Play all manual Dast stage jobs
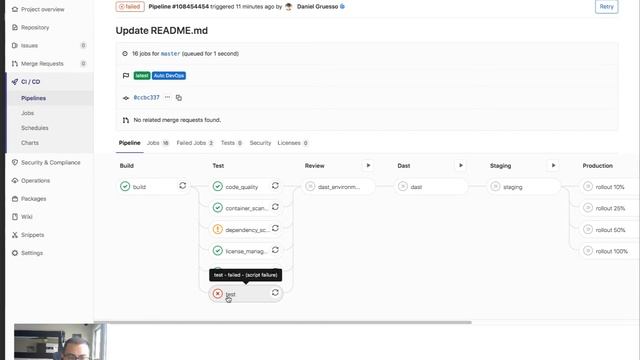The image size is (640, 360). (x=461, y=165)
